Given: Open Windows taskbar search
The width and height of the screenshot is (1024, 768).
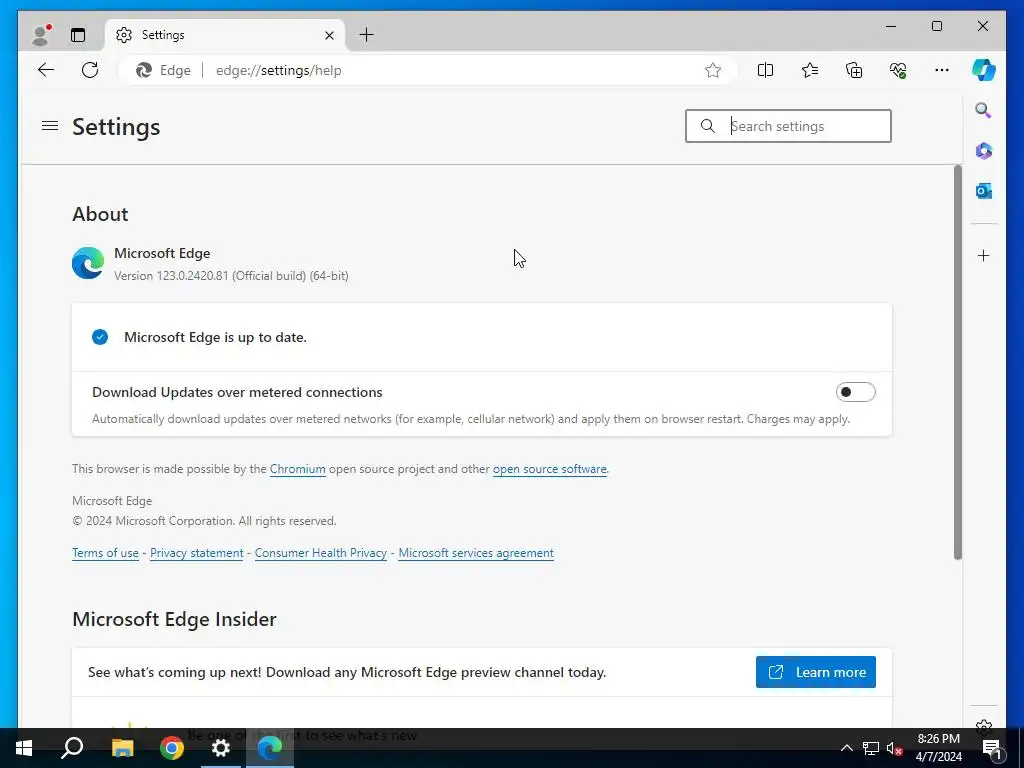Looking at the screenshot, I should coord(72,748).
